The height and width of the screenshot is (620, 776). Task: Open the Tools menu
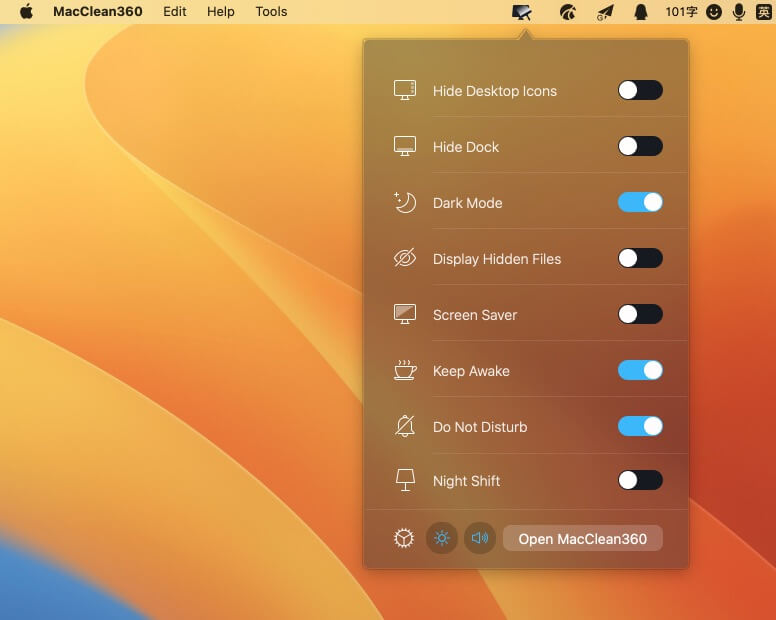click(x=271, y=11)
